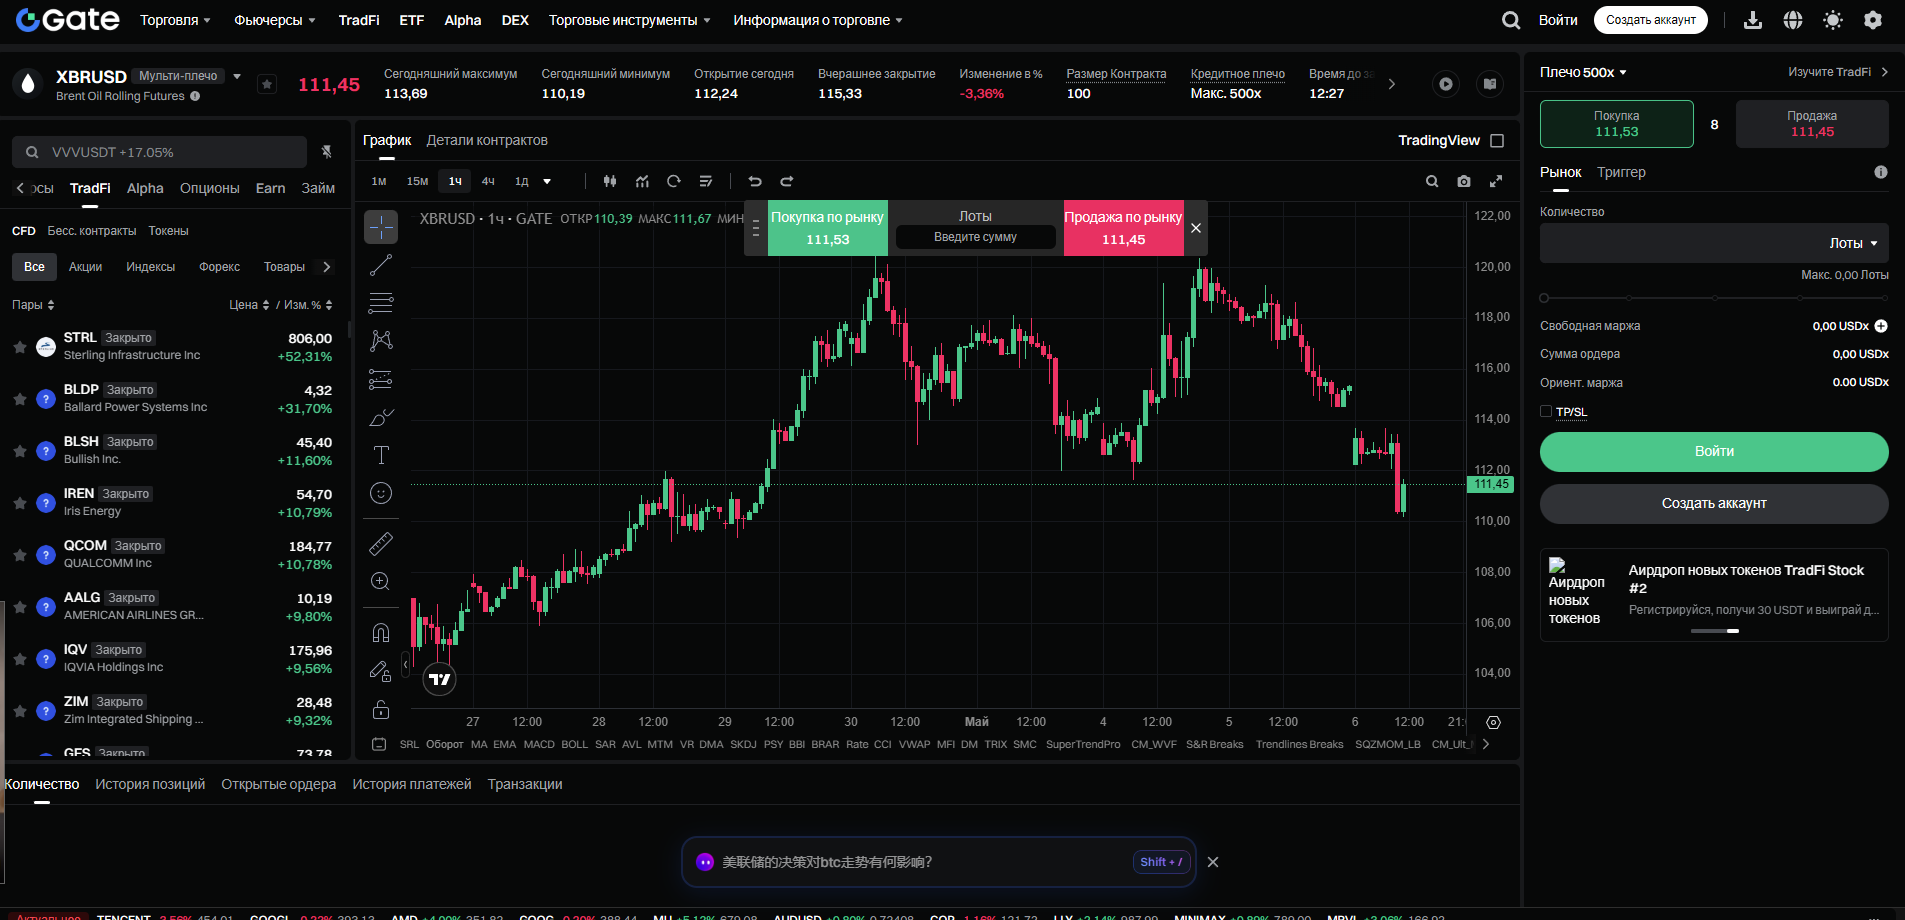Open language and region globe menu
This screenshot has height=920, width=1905.
pyautogui.click(x=1793, y=20)
